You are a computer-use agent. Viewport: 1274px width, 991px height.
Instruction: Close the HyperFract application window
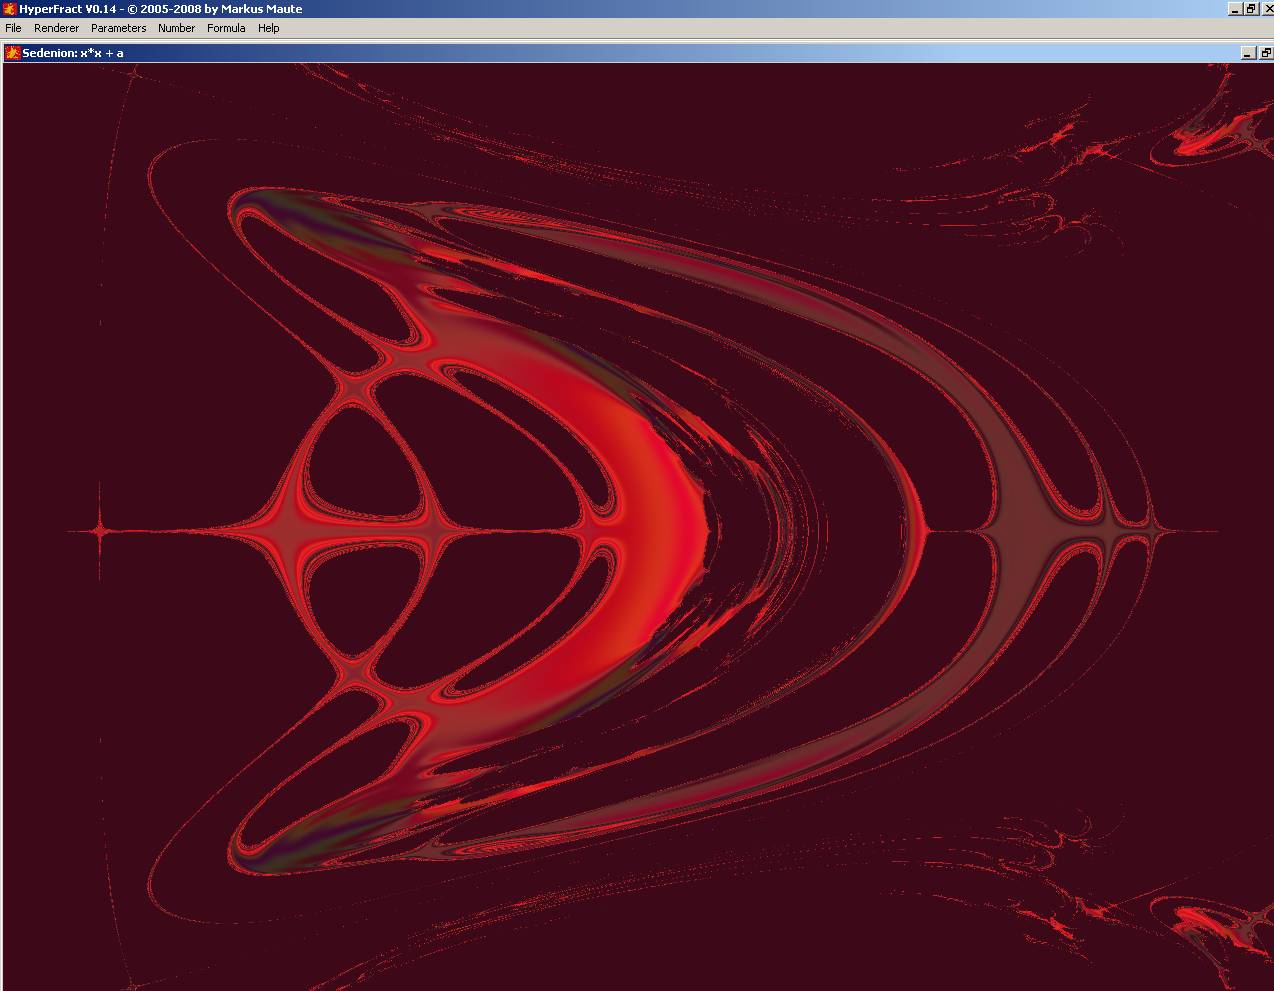tap(1265, 9)
